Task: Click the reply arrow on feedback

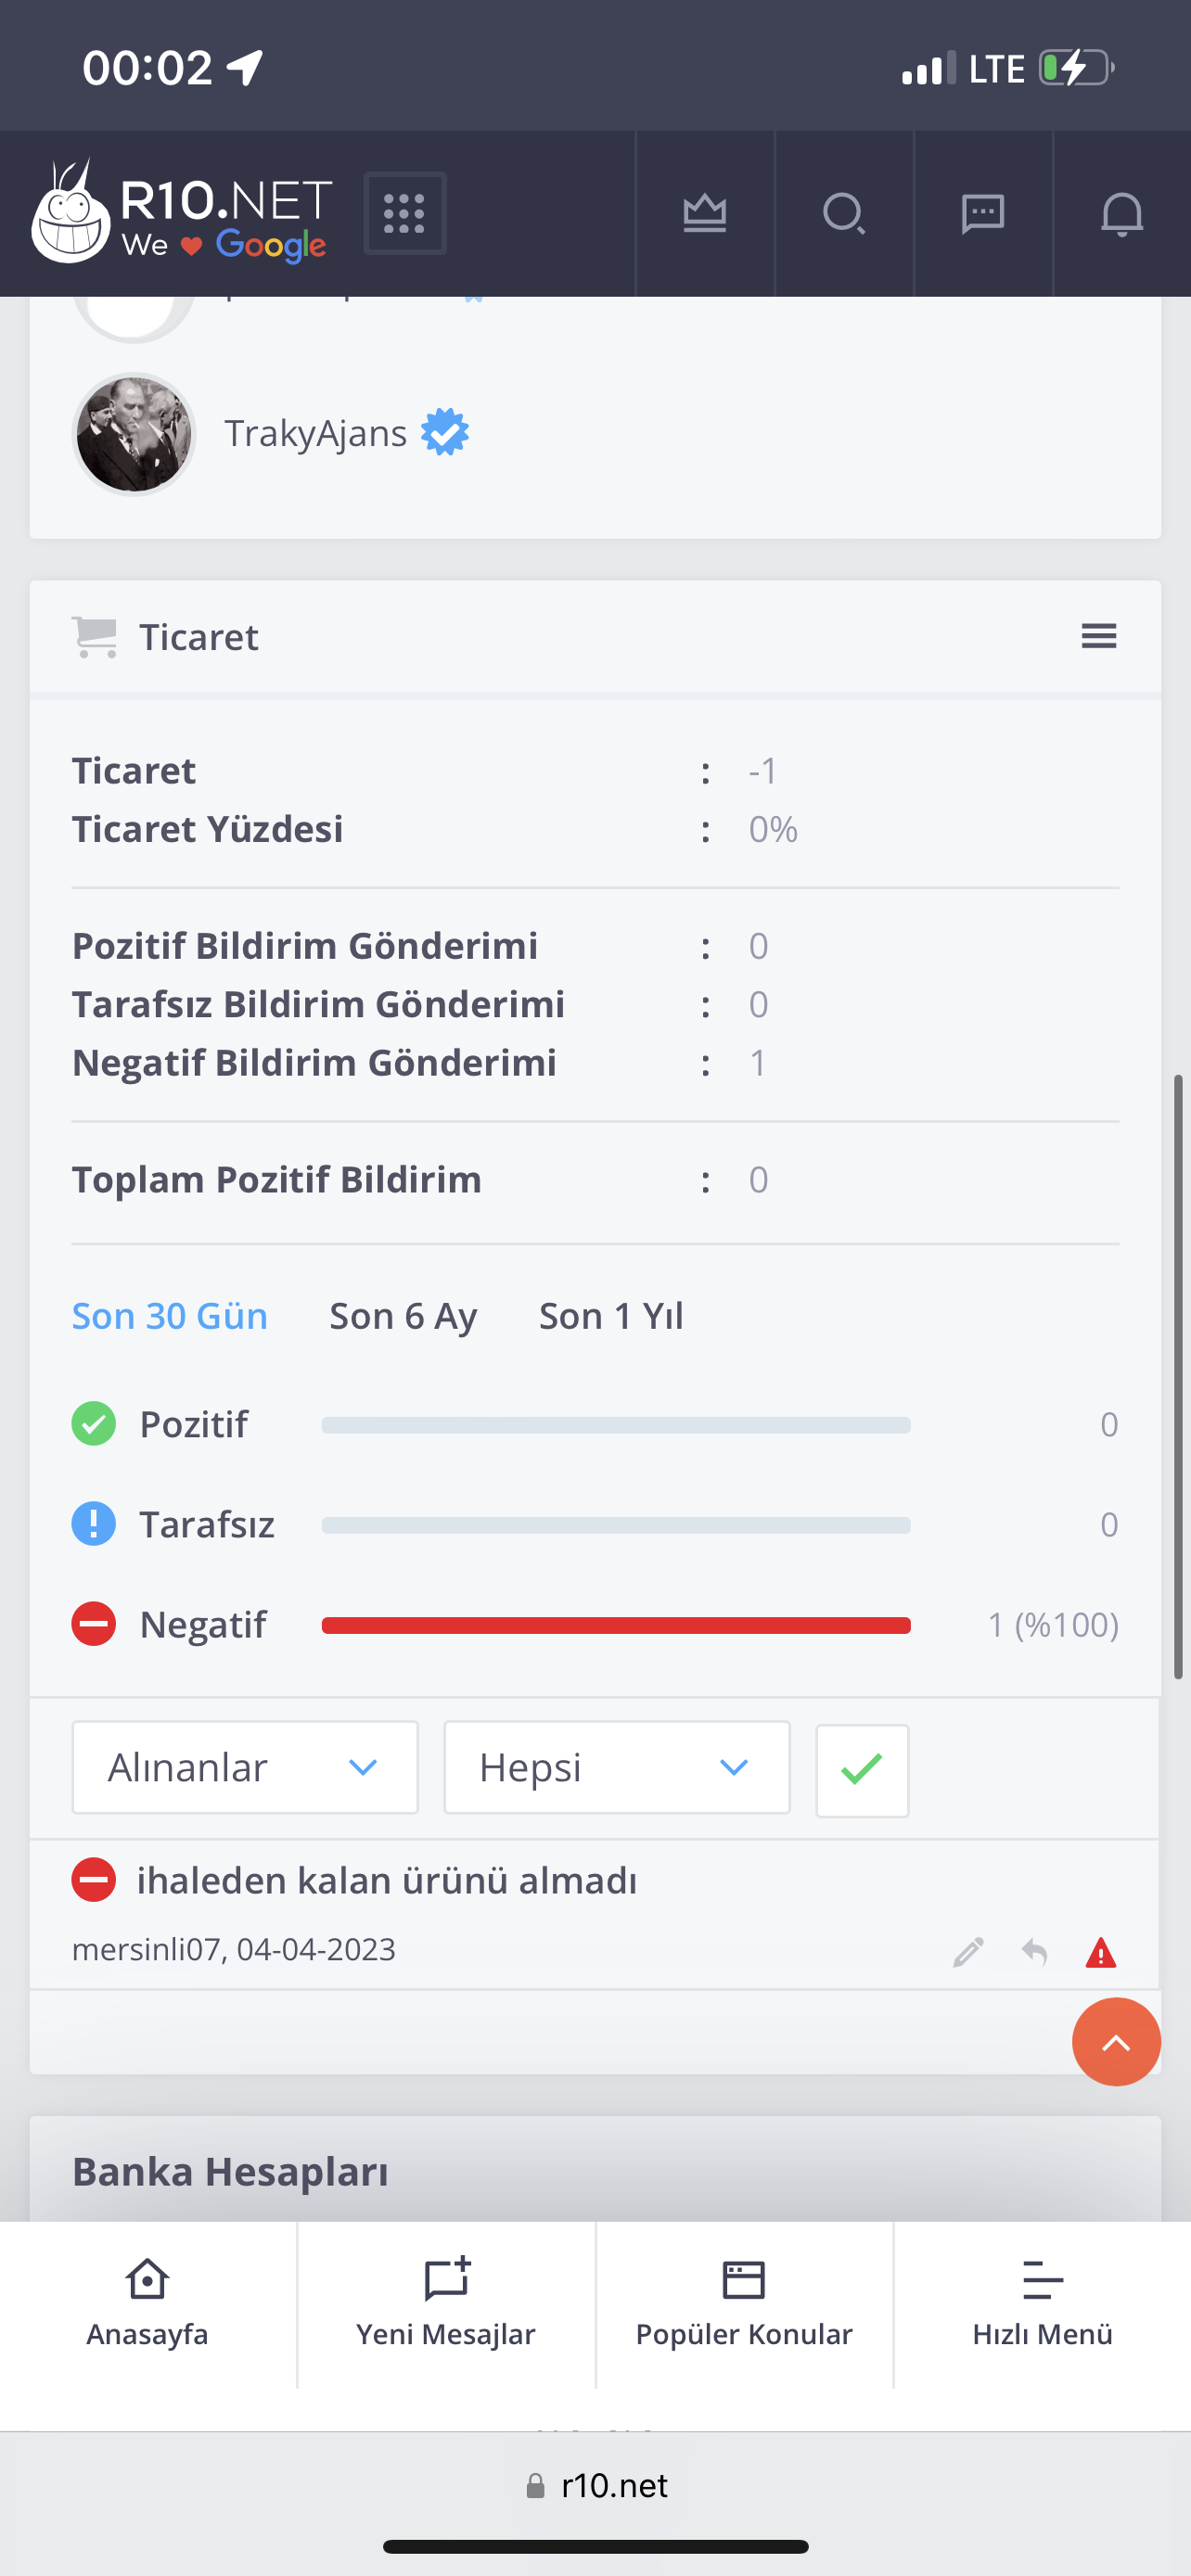Action: (1035, 1952)
